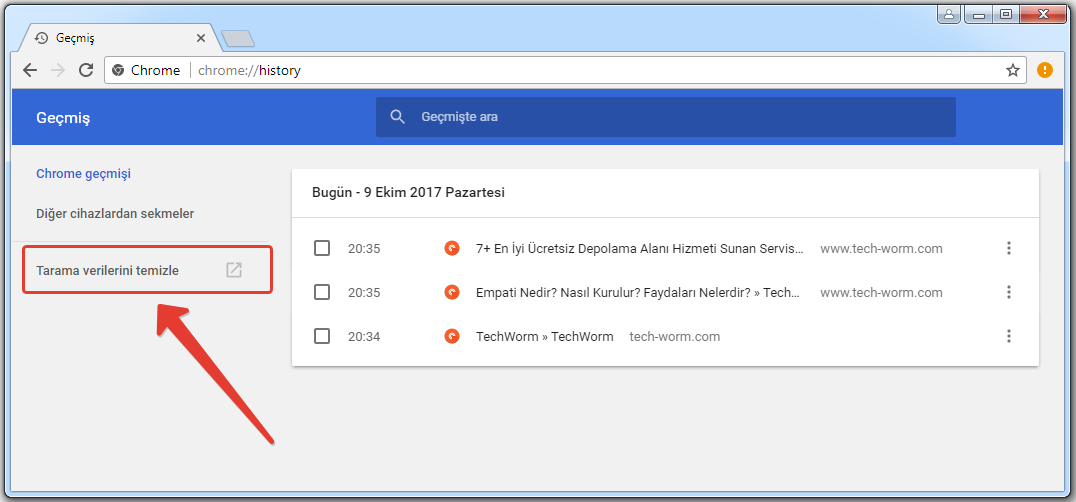Screen dimensions: 1076x502
Task: Click the orange alert icon in toolbar
Action: 1045,70
